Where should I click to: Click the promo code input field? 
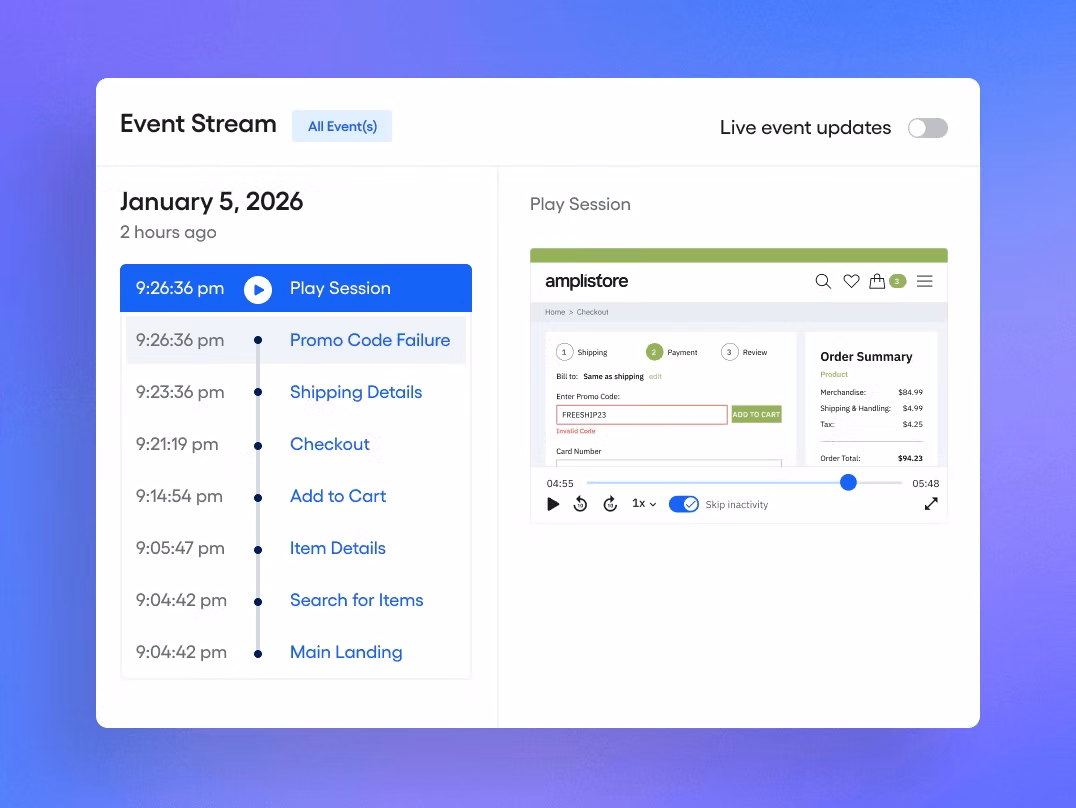[x=641, y=415]
